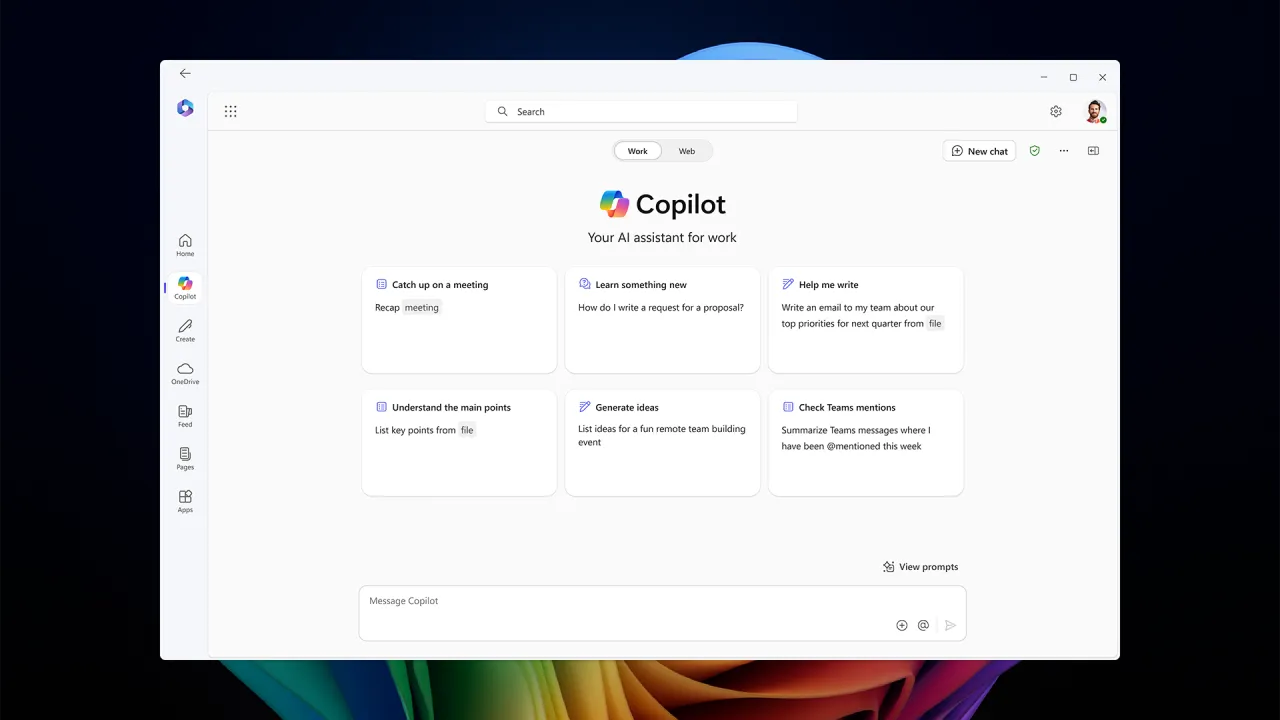1280x720 pixels.
Task: Open OneDrive from the sidebar
Action: point(185,373)
